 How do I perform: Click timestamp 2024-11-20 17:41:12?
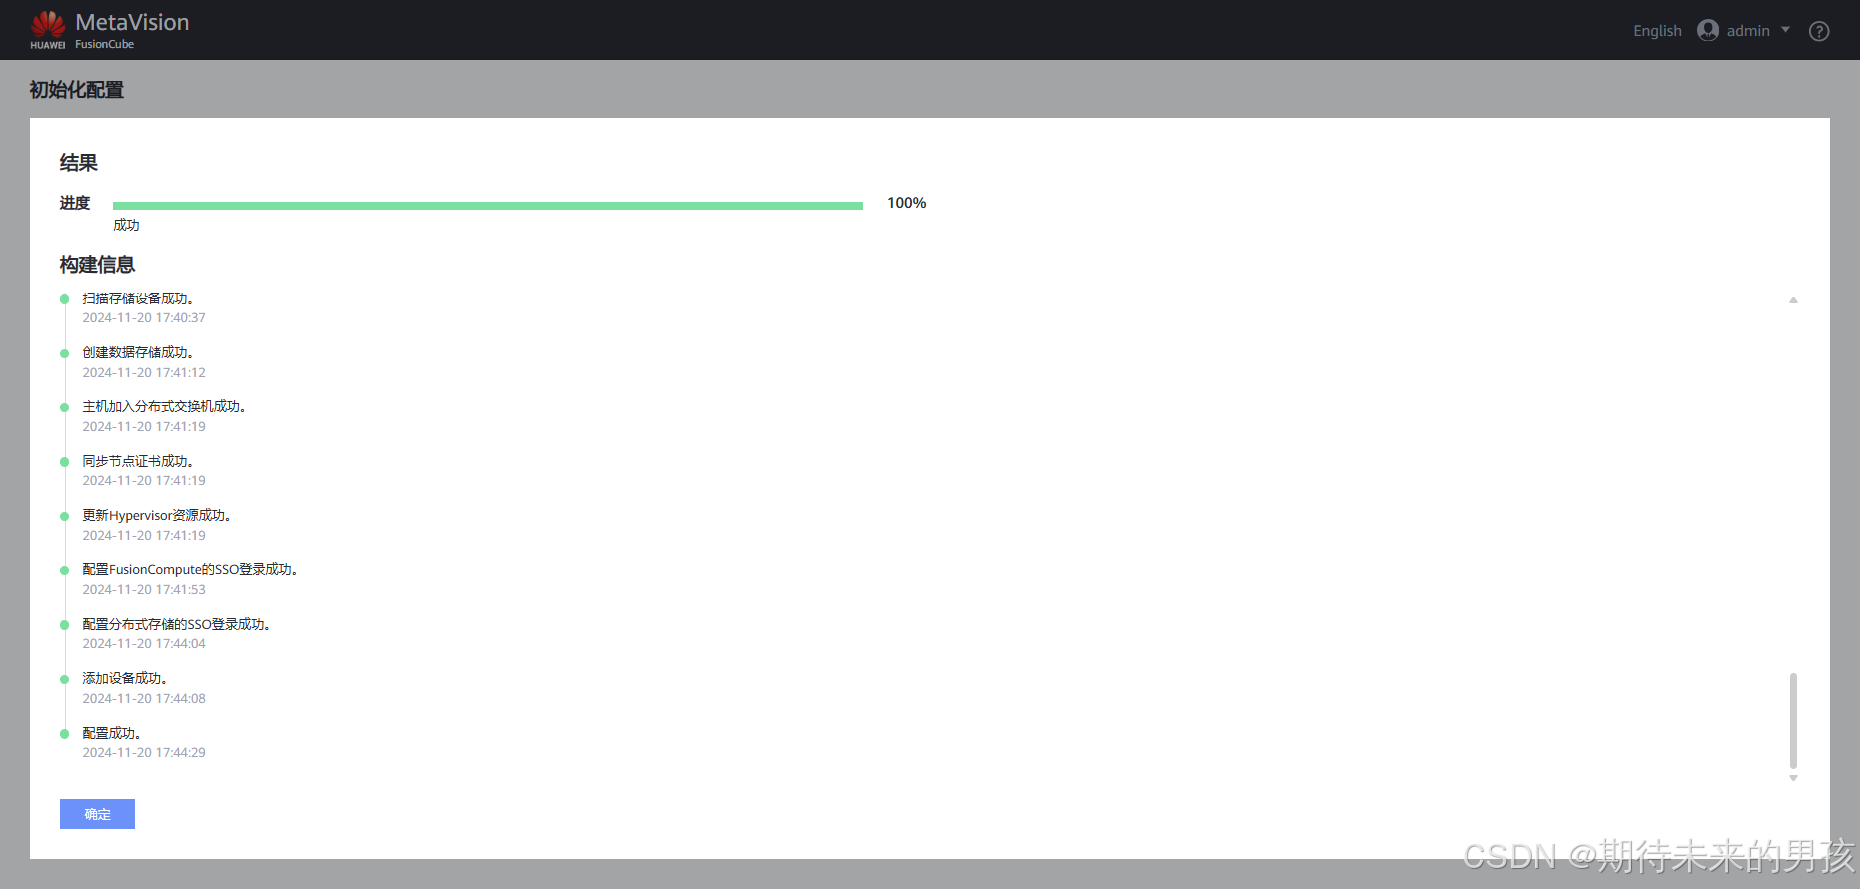point(144,372)
